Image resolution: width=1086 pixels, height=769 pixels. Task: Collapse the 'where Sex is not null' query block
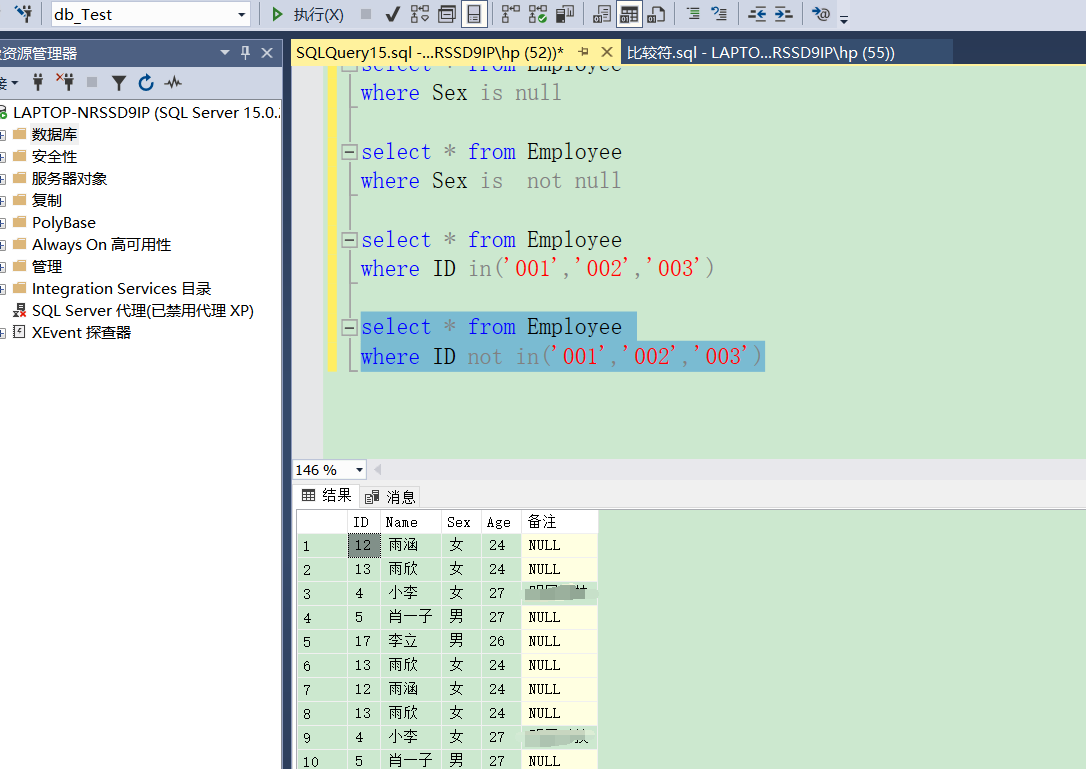[x=350, y=152]
